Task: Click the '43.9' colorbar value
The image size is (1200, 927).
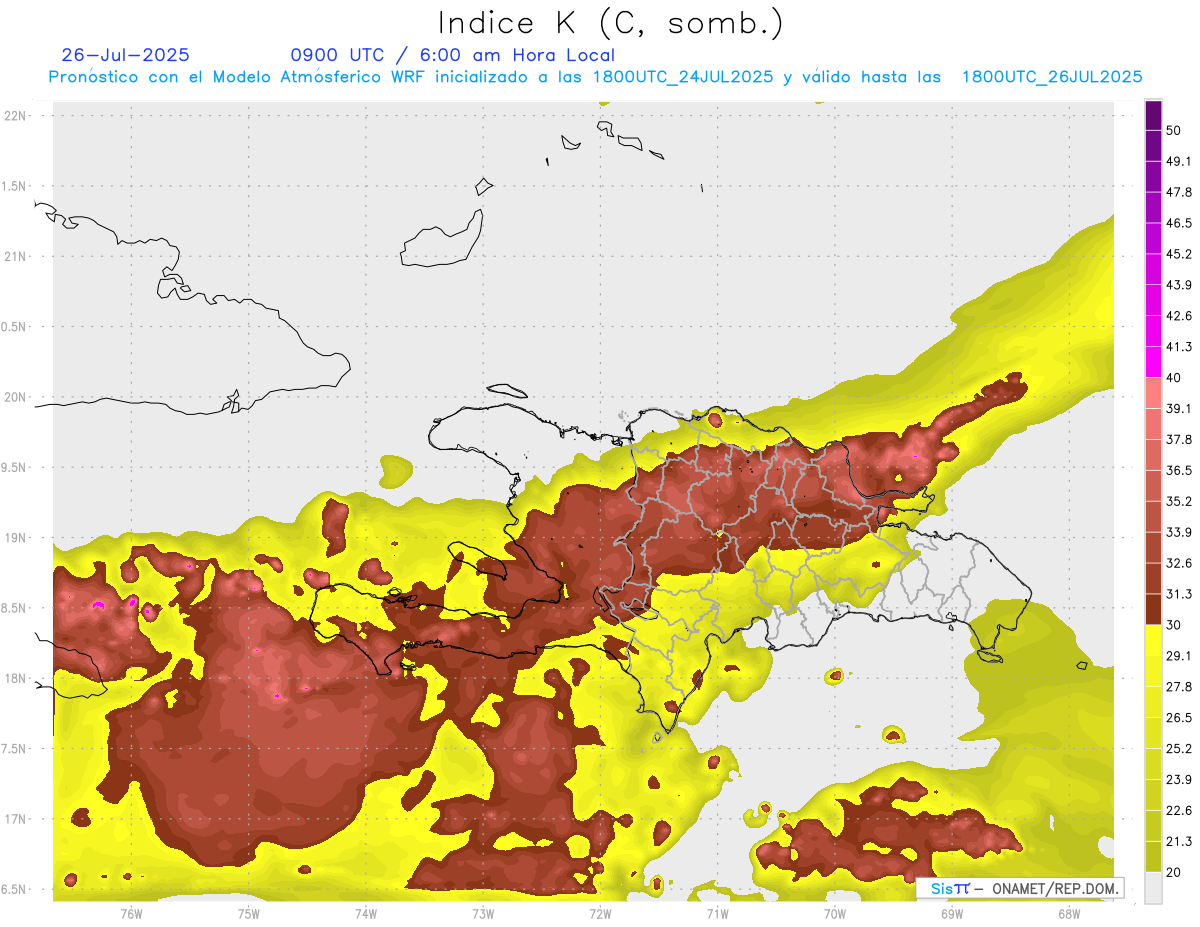Action: [1179, 285]
